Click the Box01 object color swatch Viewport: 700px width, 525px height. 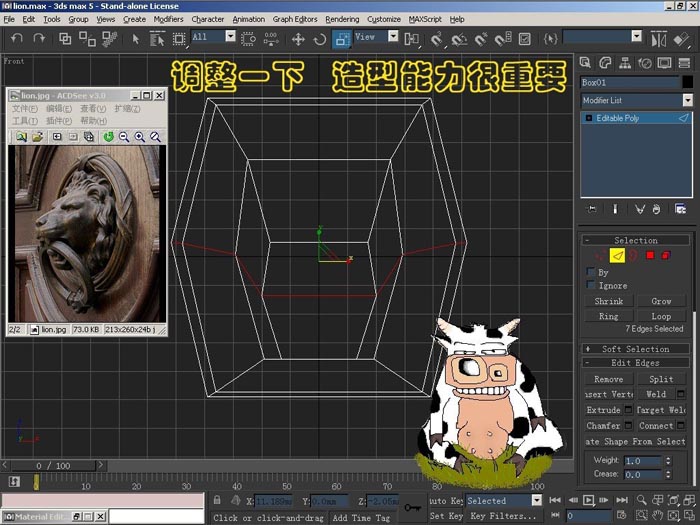(688, 82)
